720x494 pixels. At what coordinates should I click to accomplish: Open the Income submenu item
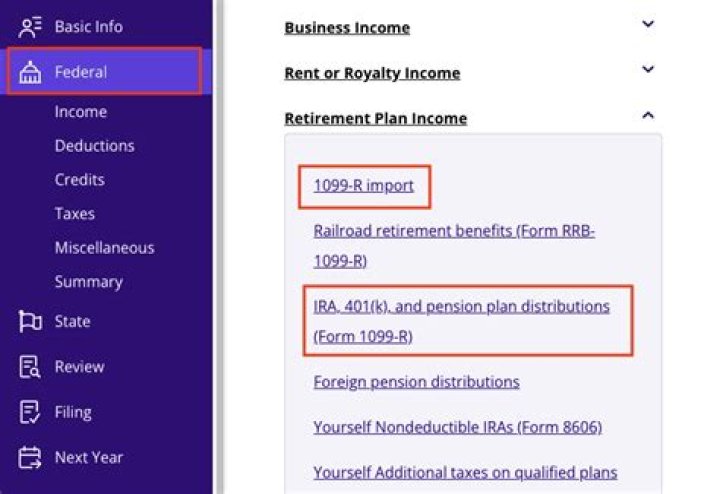[81, 112]
